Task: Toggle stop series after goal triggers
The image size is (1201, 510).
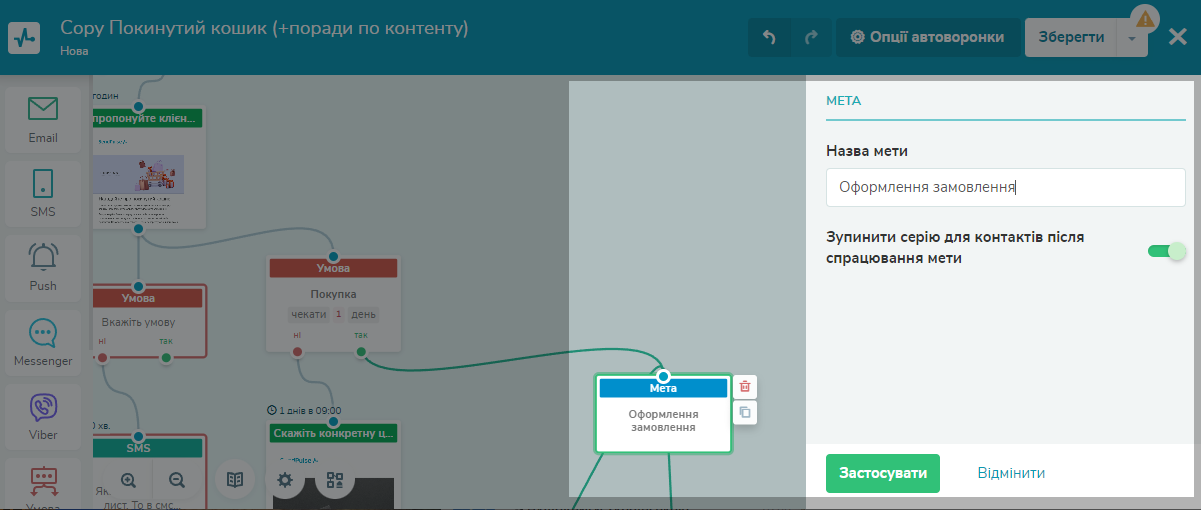Action: click(1166, 251)
